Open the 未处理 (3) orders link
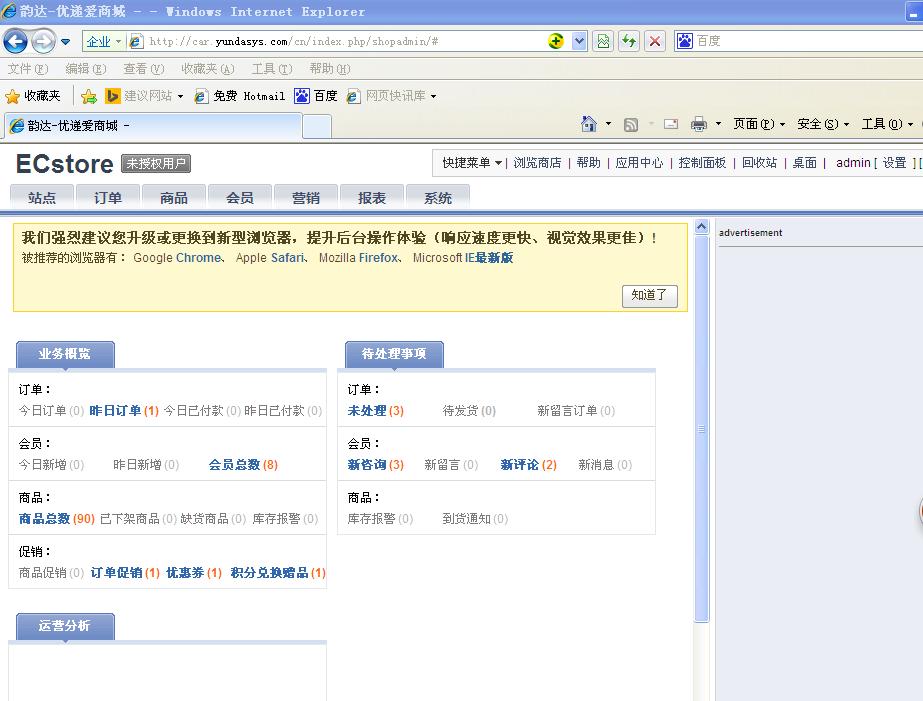 [x=376, y=411]
